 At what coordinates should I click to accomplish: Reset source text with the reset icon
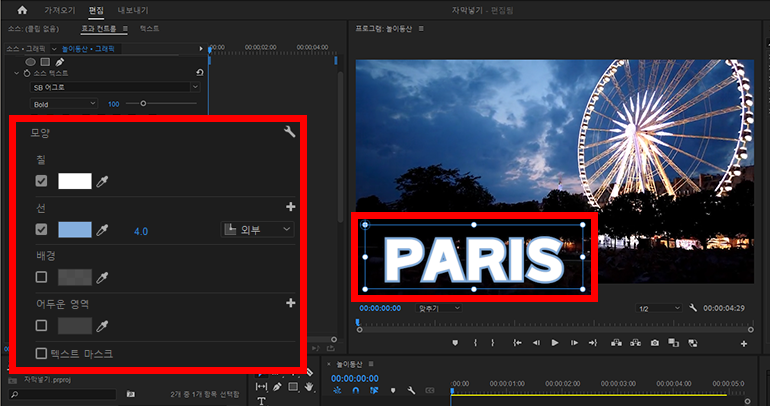pyautogui.click(x=199, y=73)
